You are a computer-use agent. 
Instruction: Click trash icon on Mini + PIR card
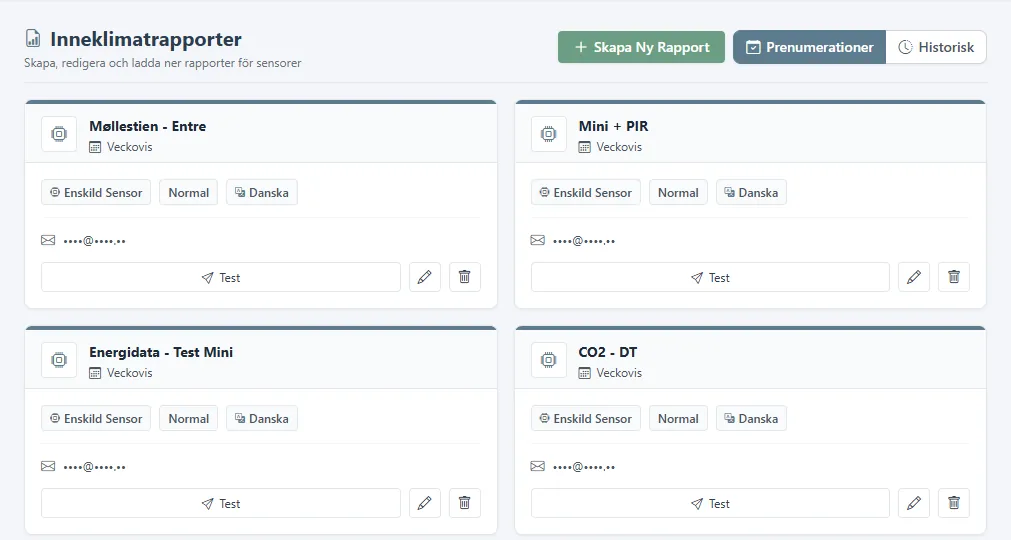[954, 277]
